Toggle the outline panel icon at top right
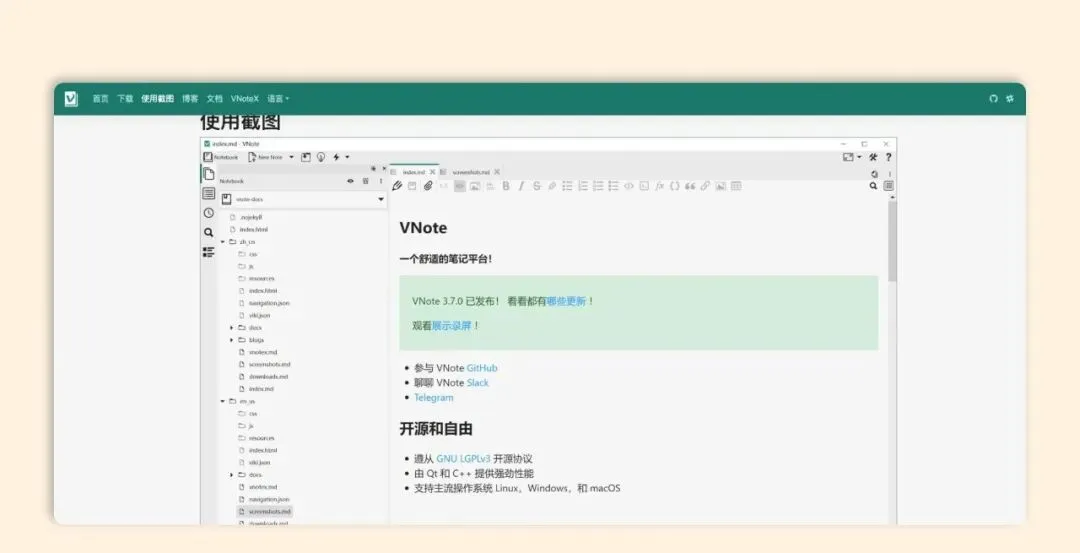 (889, 186)
